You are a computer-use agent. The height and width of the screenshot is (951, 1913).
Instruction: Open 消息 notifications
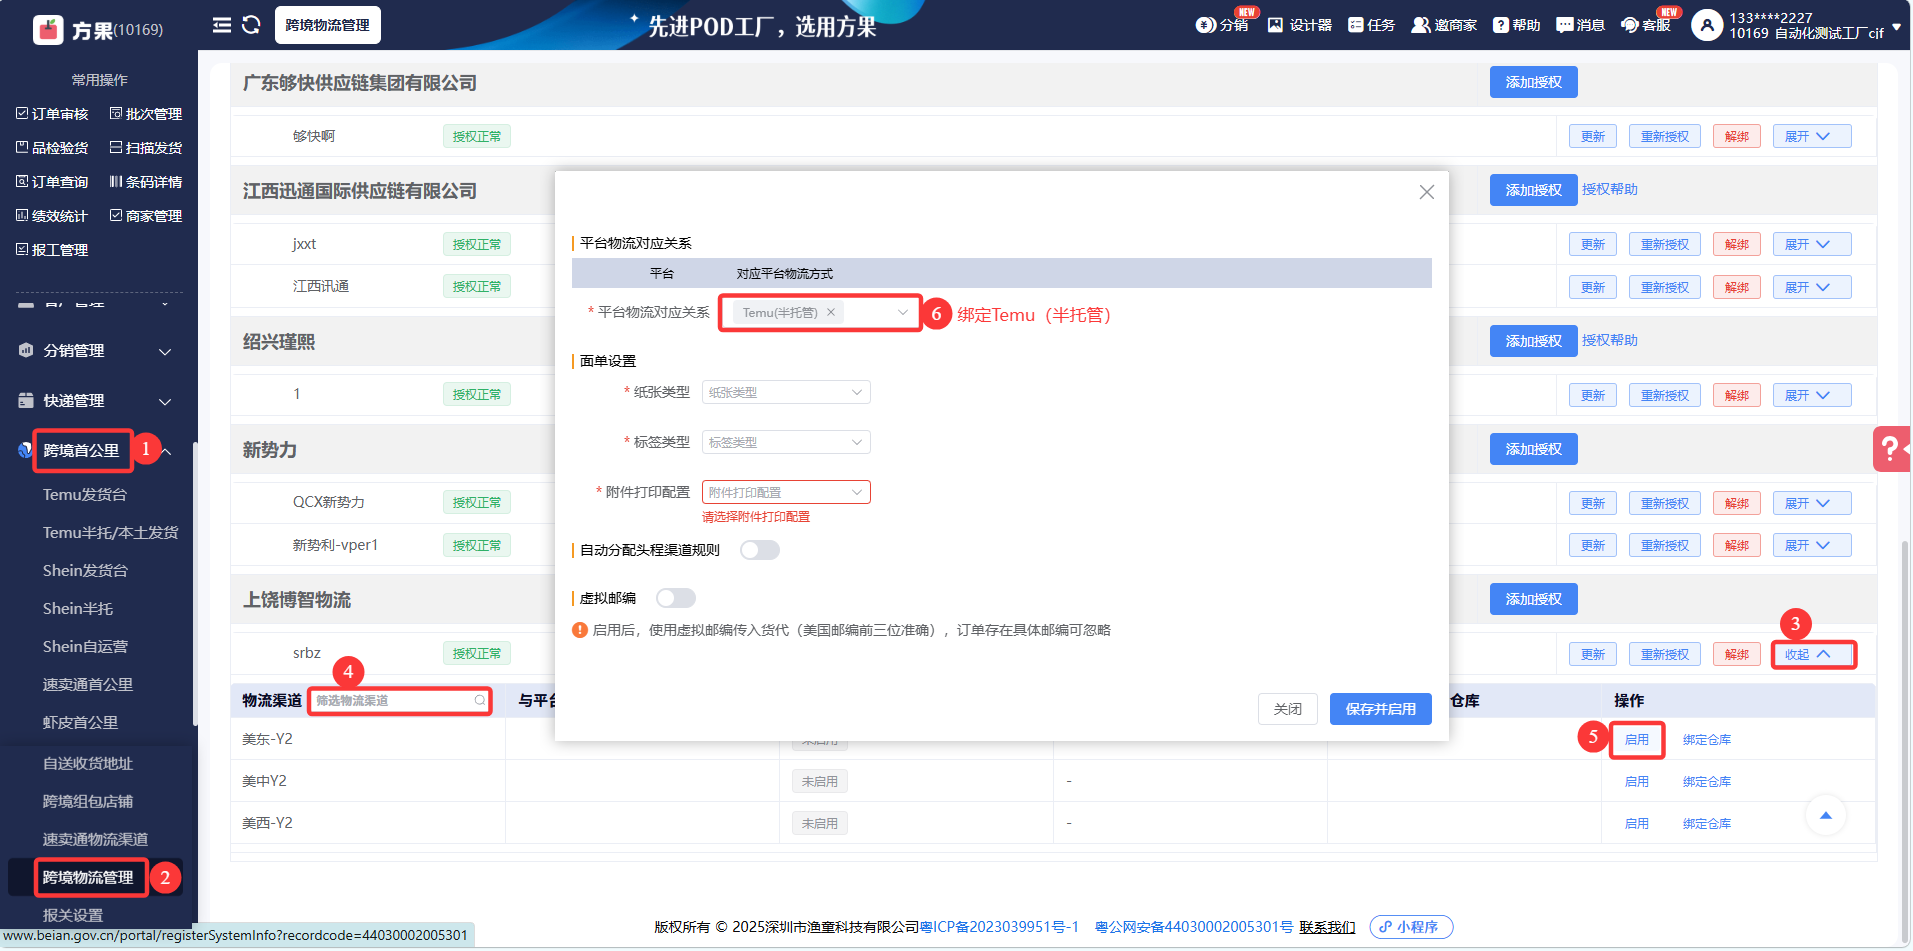(1580, 25)
